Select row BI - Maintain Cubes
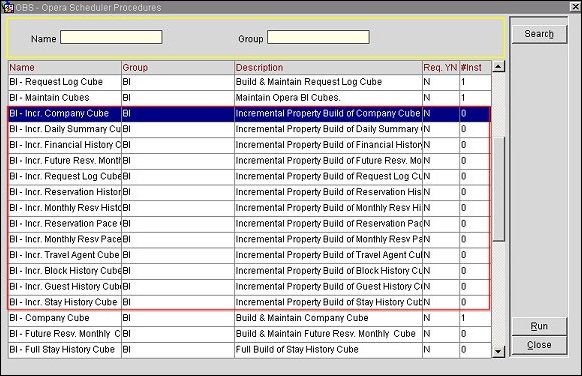 tap(250, 98)
